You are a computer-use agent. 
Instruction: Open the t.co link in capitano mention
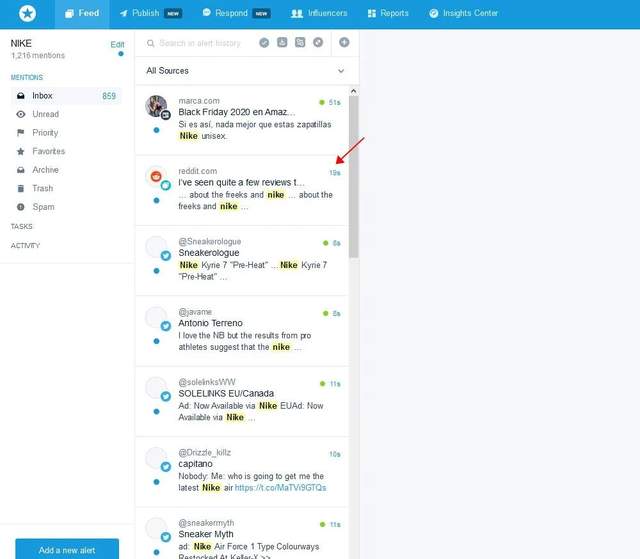(x=280, y=488)
